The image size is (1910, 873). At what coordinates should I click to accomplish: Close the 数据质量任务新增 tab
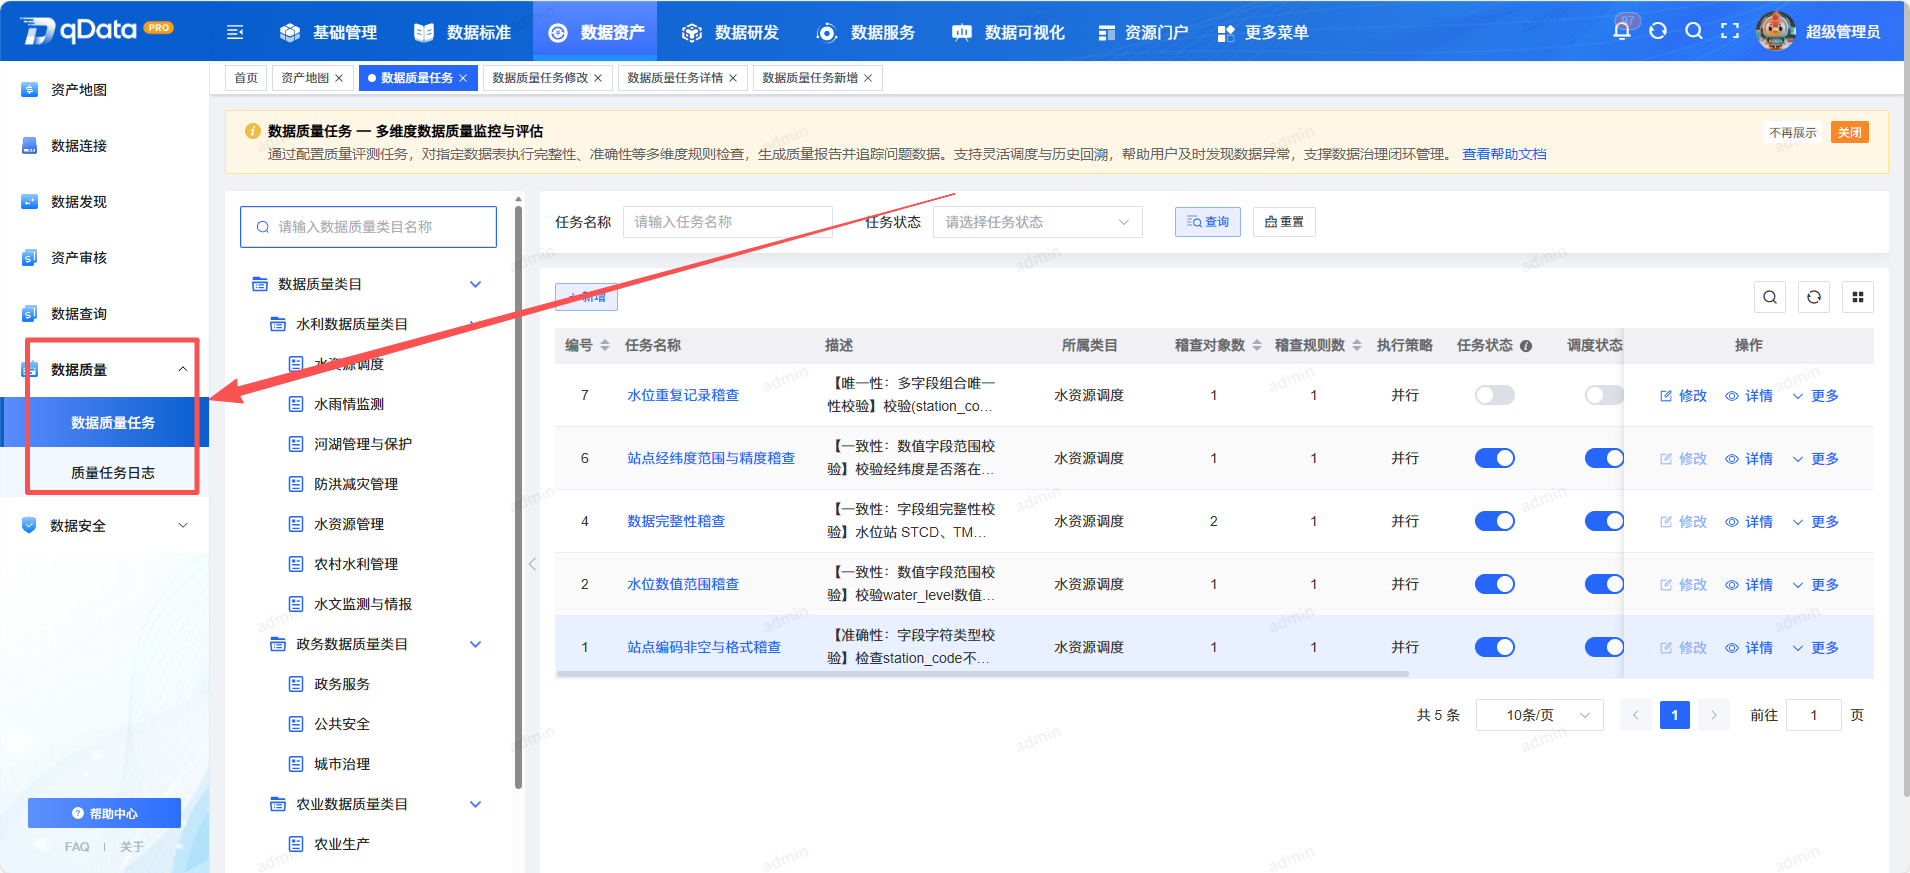click(x=868, y=78)
